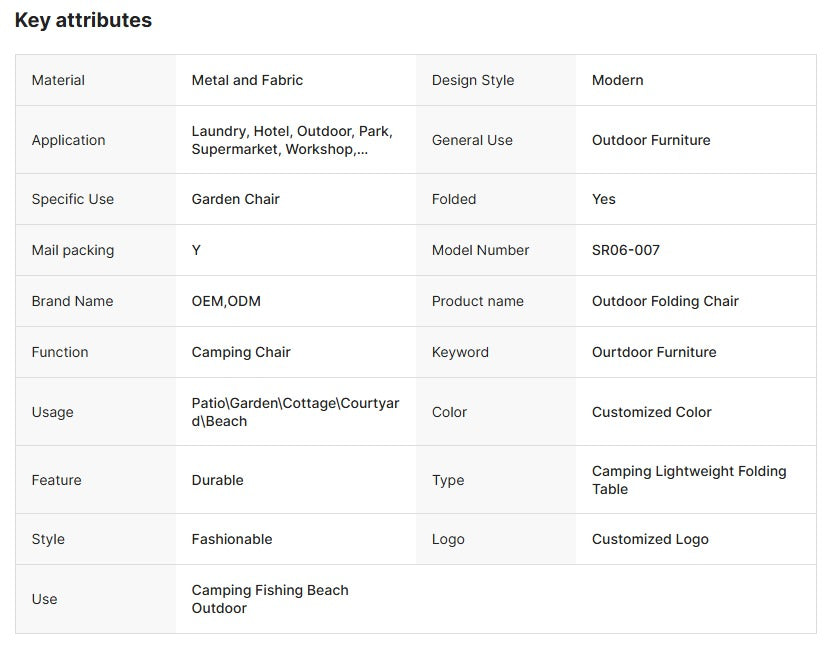Click the Design Style label cell
832x648 pixels.
click(473, 80)
